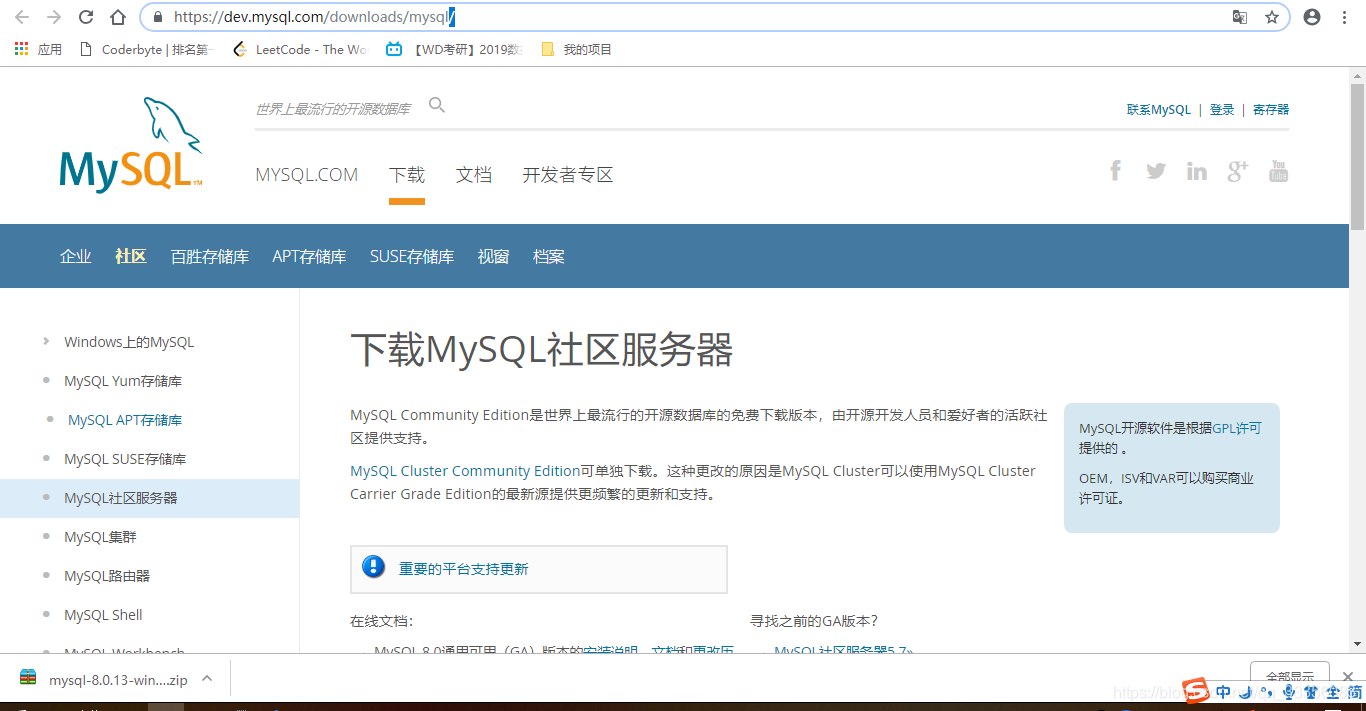Visit the MySQL Google+ icon
Image resolution: width=1366 pixels, height=711 pixels.
(1238, 171)
